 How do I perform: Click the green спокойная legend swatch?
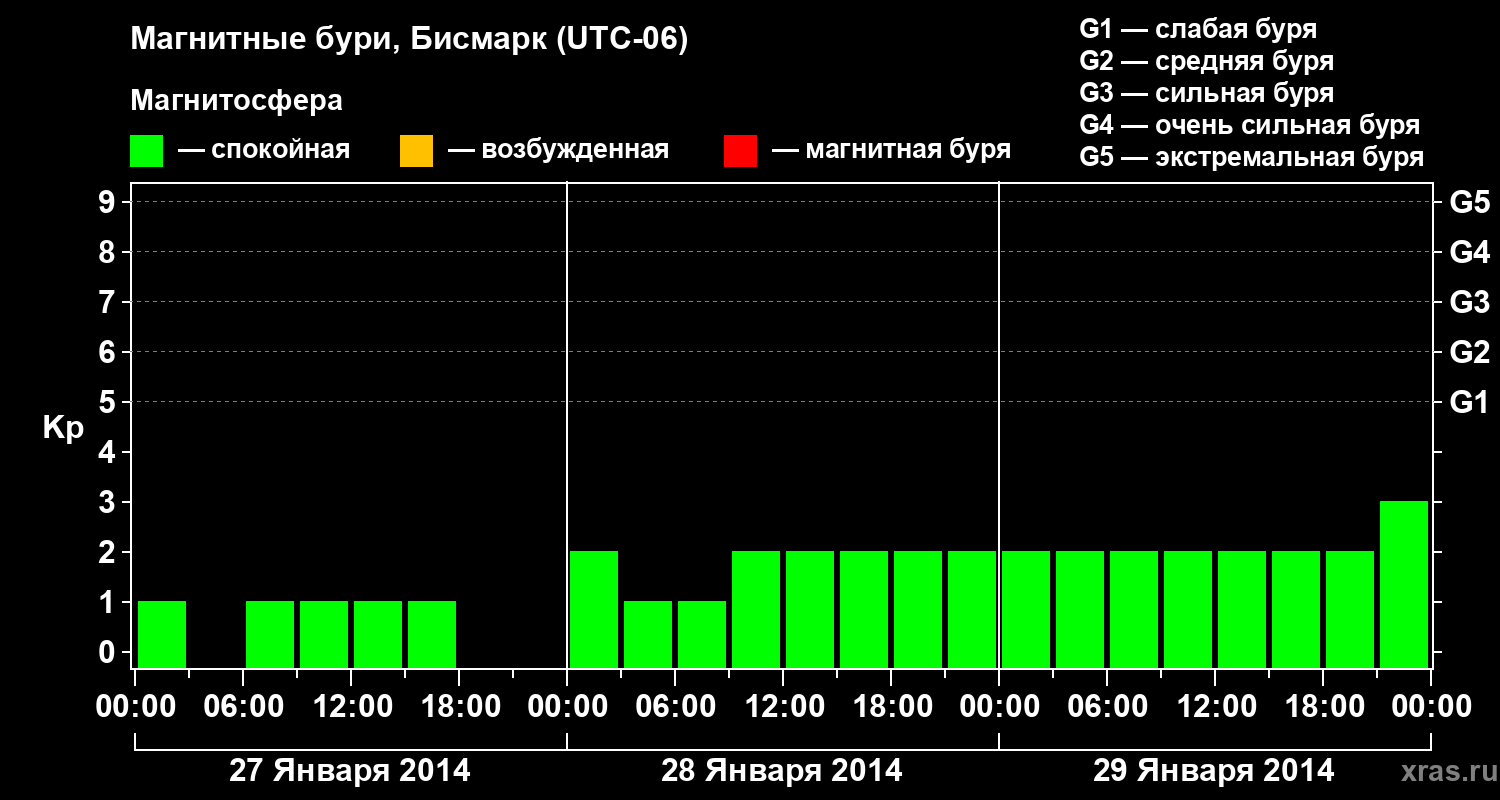click(147, 151)
